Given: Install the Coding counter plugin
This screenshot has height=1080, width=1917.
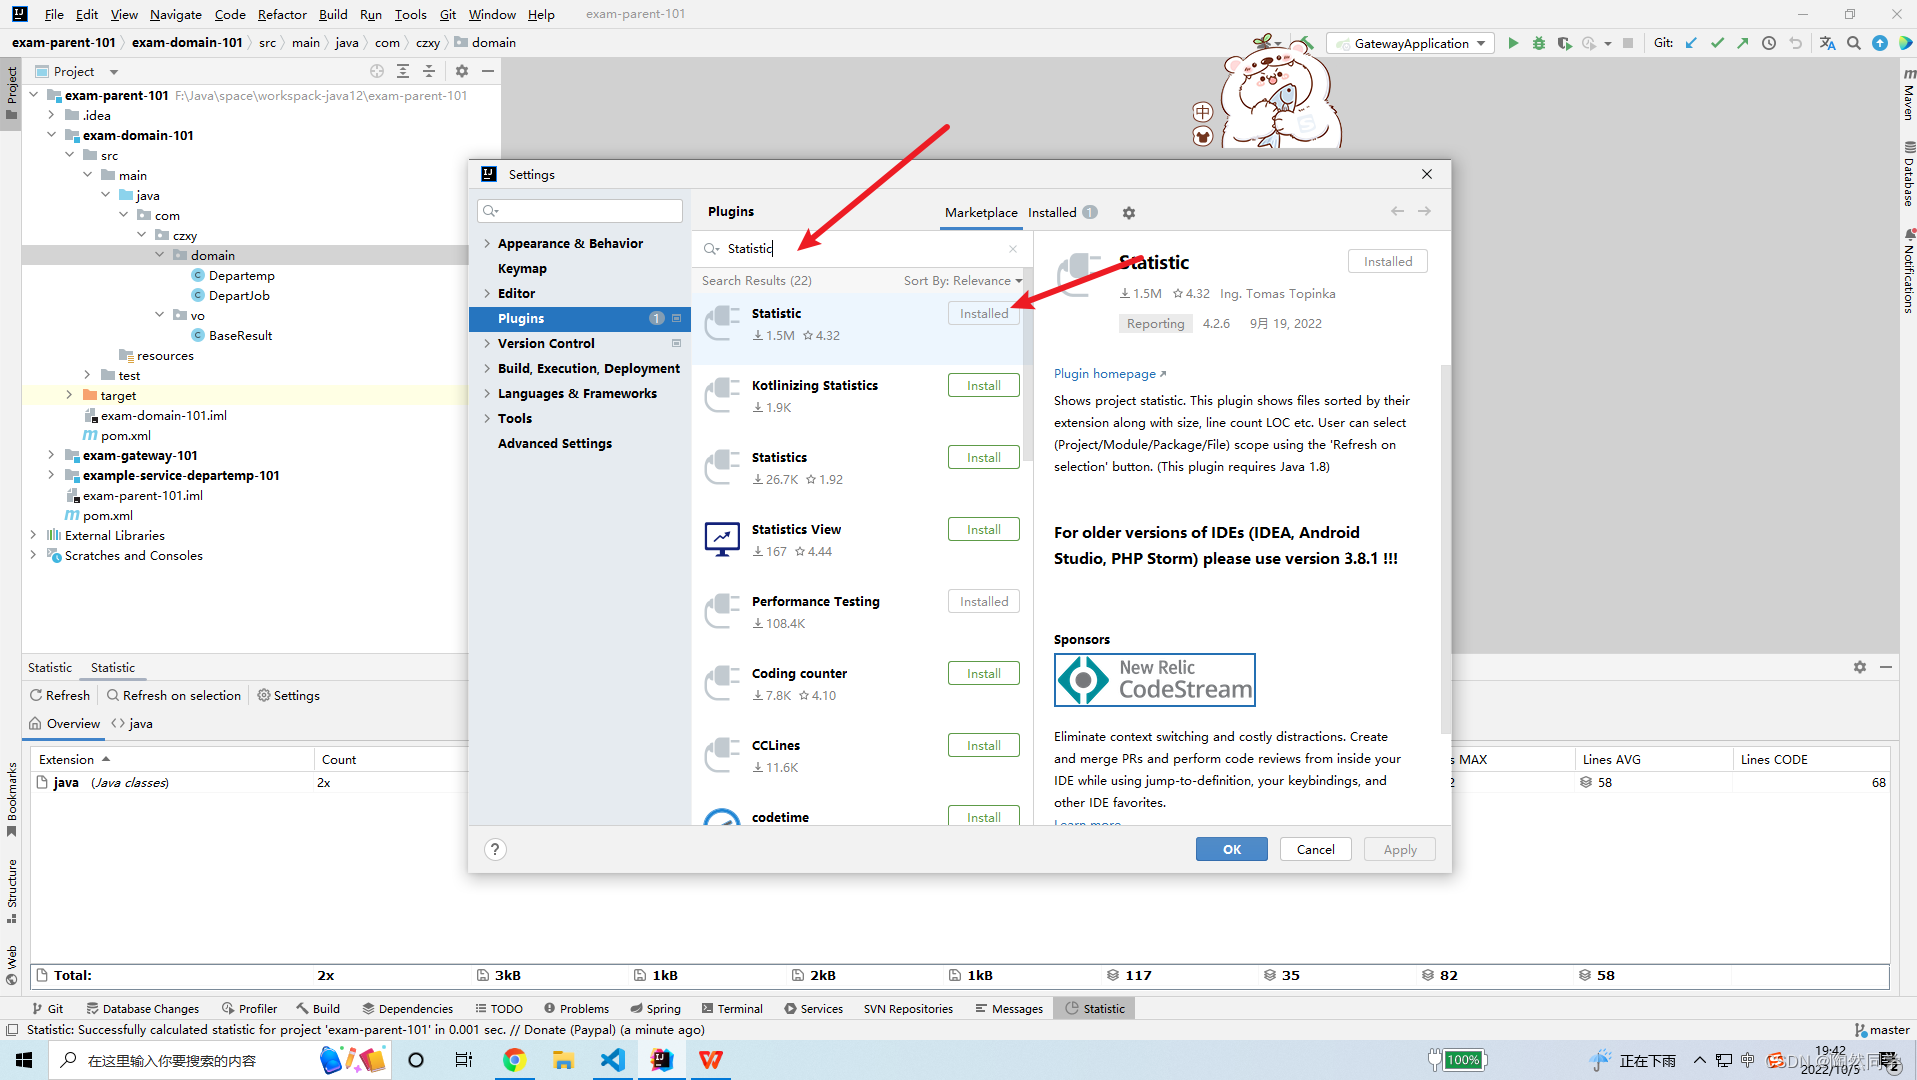Looking at the screenshot, I should (984, 674).
